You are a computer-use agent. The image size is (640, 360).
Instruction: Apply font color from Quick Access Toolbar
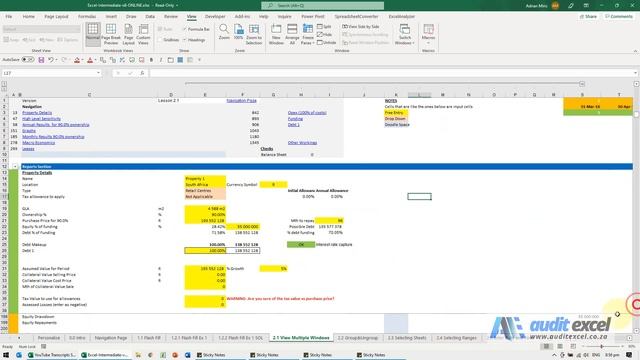pyautogui.click(x=90, y=60)
